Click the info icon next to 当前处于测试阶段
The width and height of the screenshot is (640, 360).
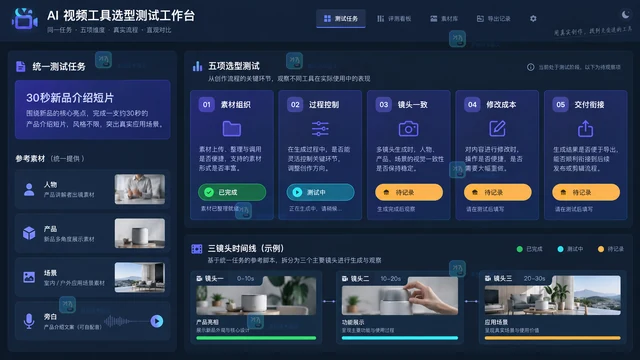(530, 67)
